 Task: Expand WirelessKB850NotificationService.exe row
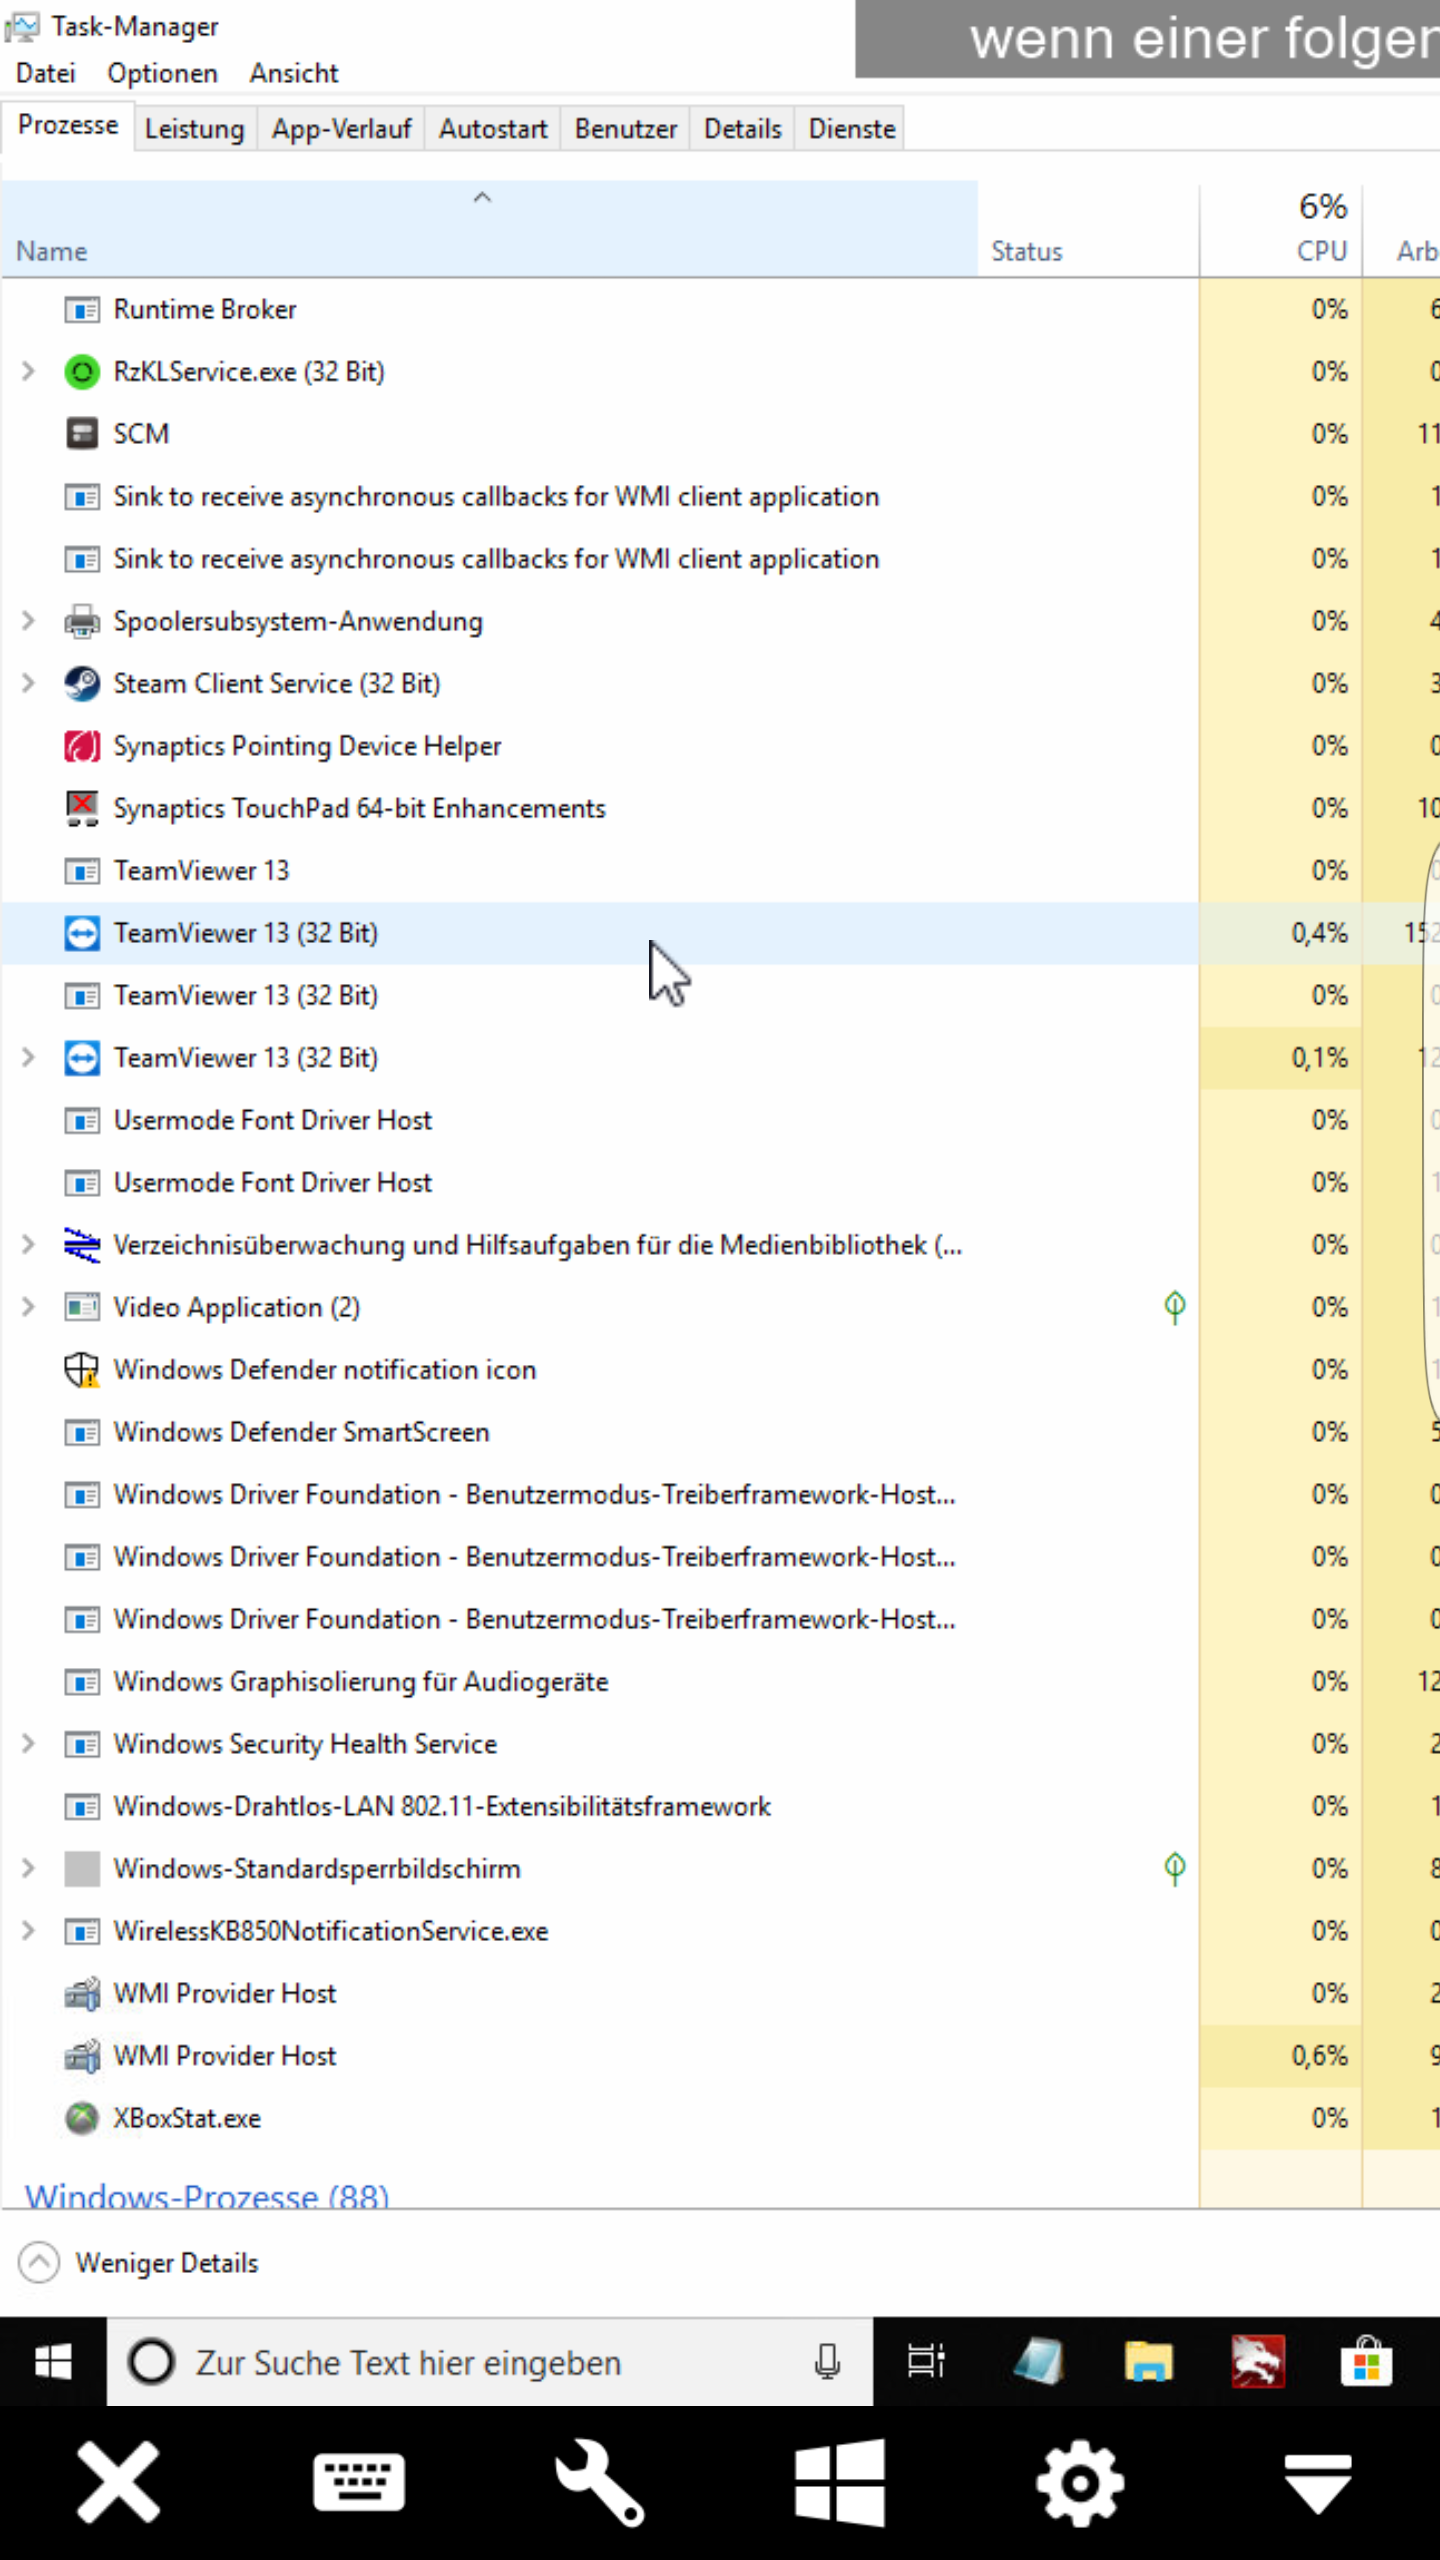[28, 1931]
